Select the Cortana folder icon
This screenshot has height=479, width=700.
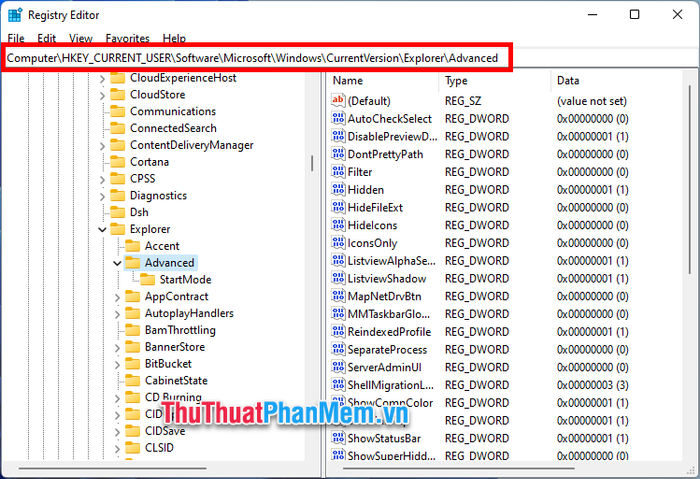pos(118,162)
